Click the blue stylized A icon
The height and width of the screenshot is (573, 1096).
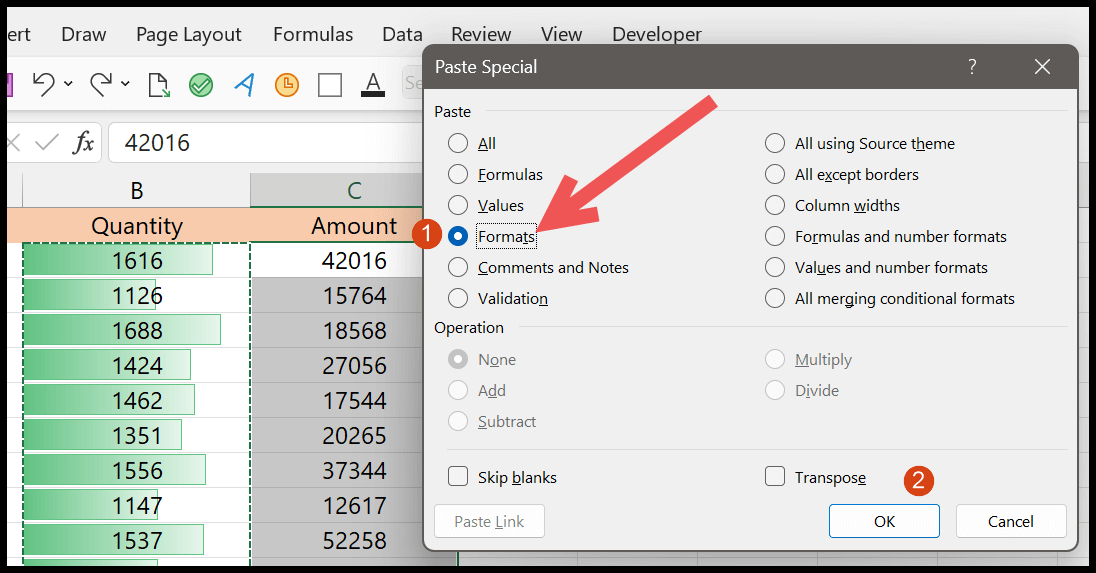point(244,85)
